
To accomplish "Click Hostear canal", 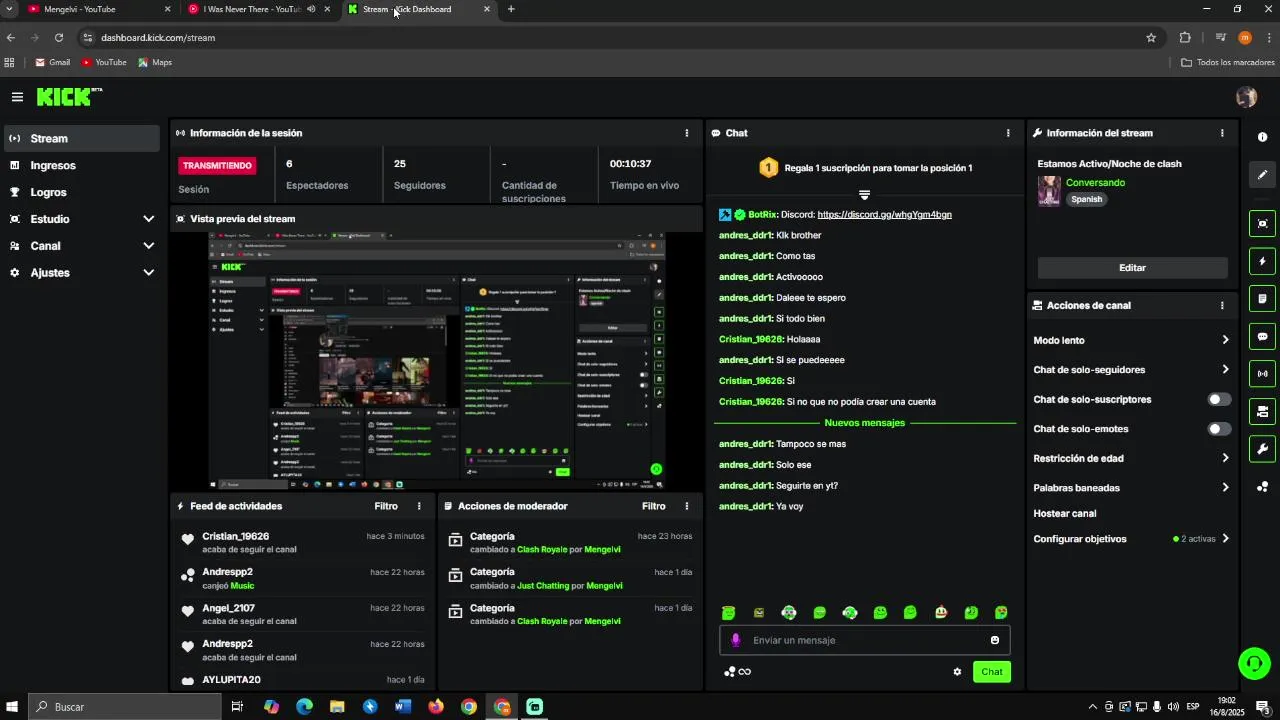I will pos(1065,514).
